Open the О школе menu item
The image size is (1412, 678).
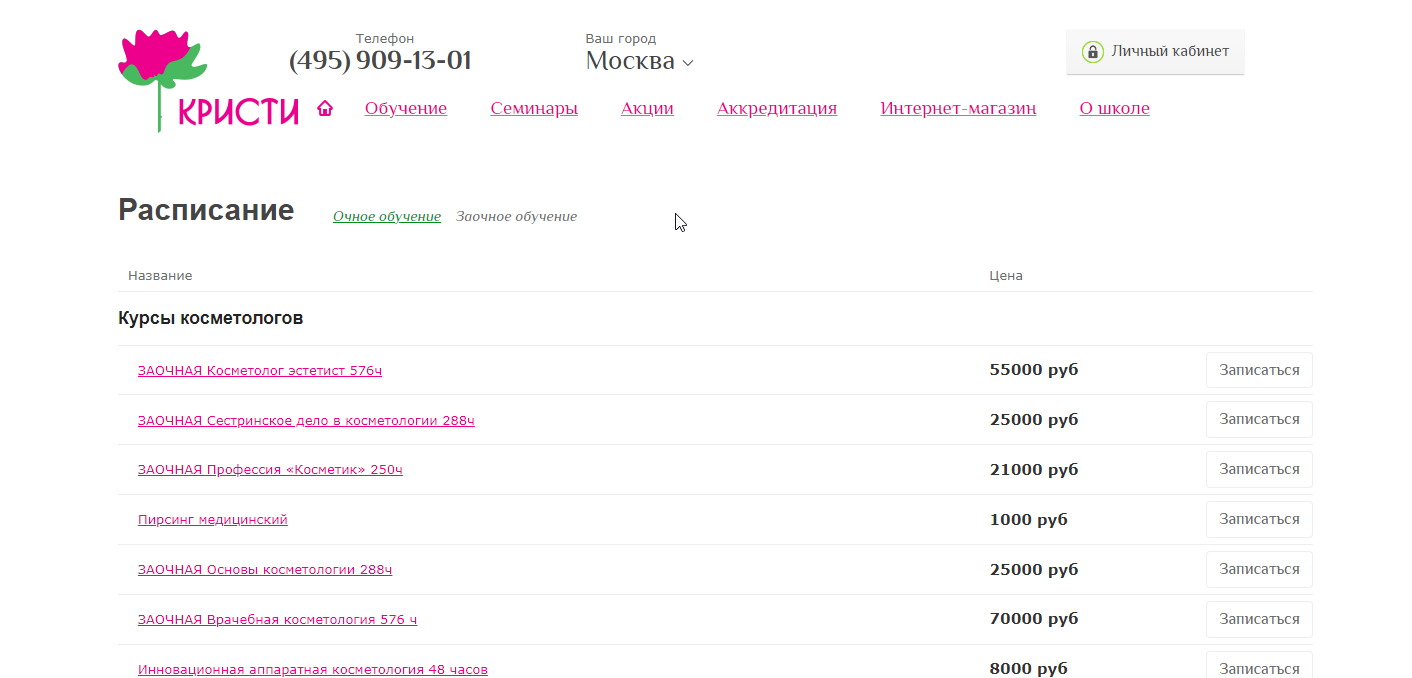[1114, 109]
